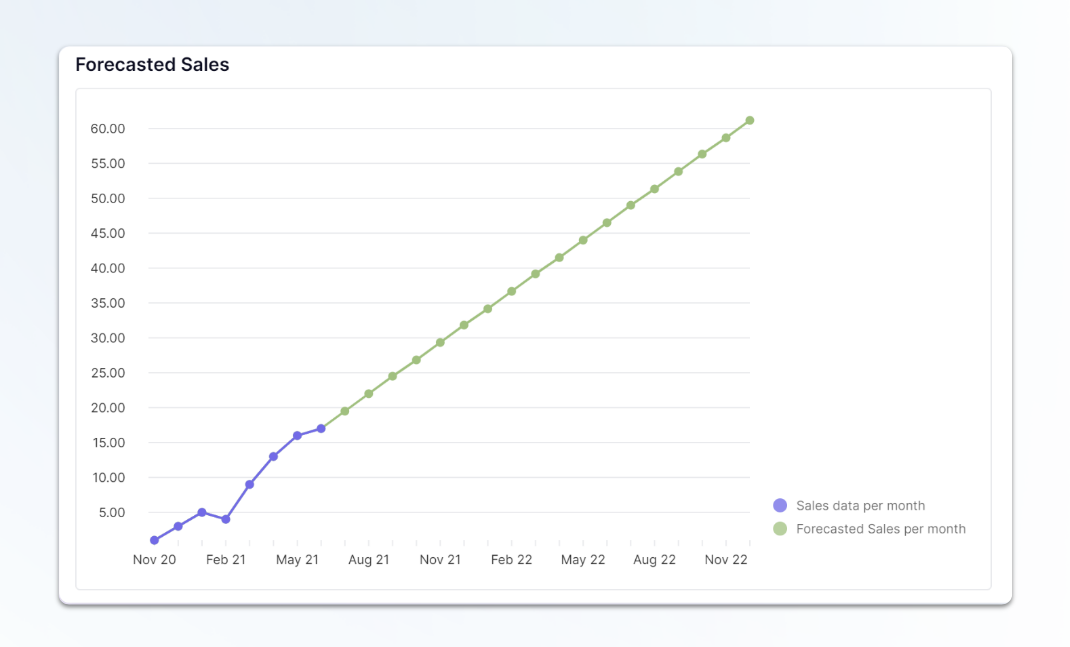Click the 'Nov 22' x-axis label
This screenshot has height=647, width=1070.
(726, 560)
